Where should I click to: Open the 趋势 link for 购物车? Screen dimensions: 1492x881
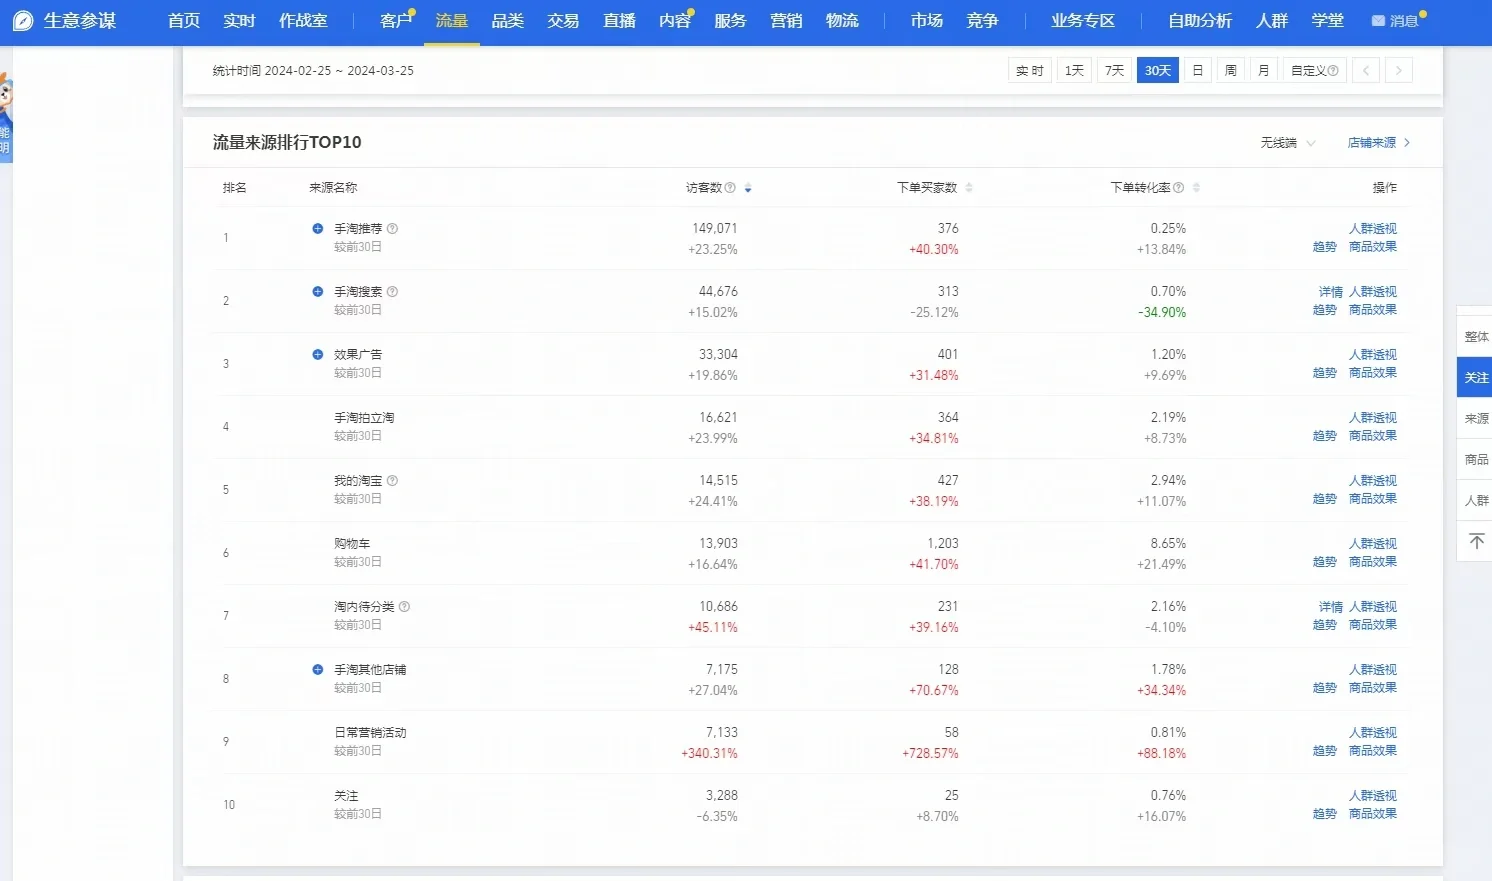(x=1323, y=561)
